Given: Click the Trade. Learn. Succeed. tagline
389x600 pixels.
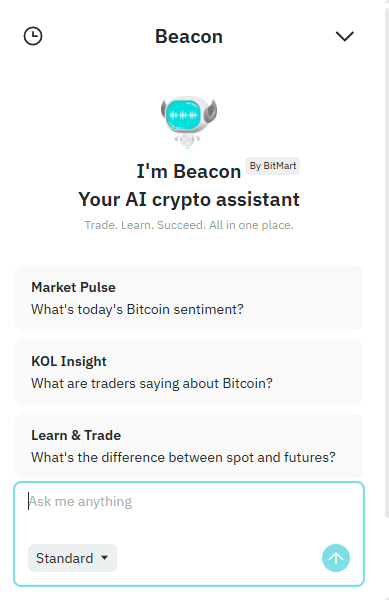Looking at the screenshot, I should pos(189,225).
